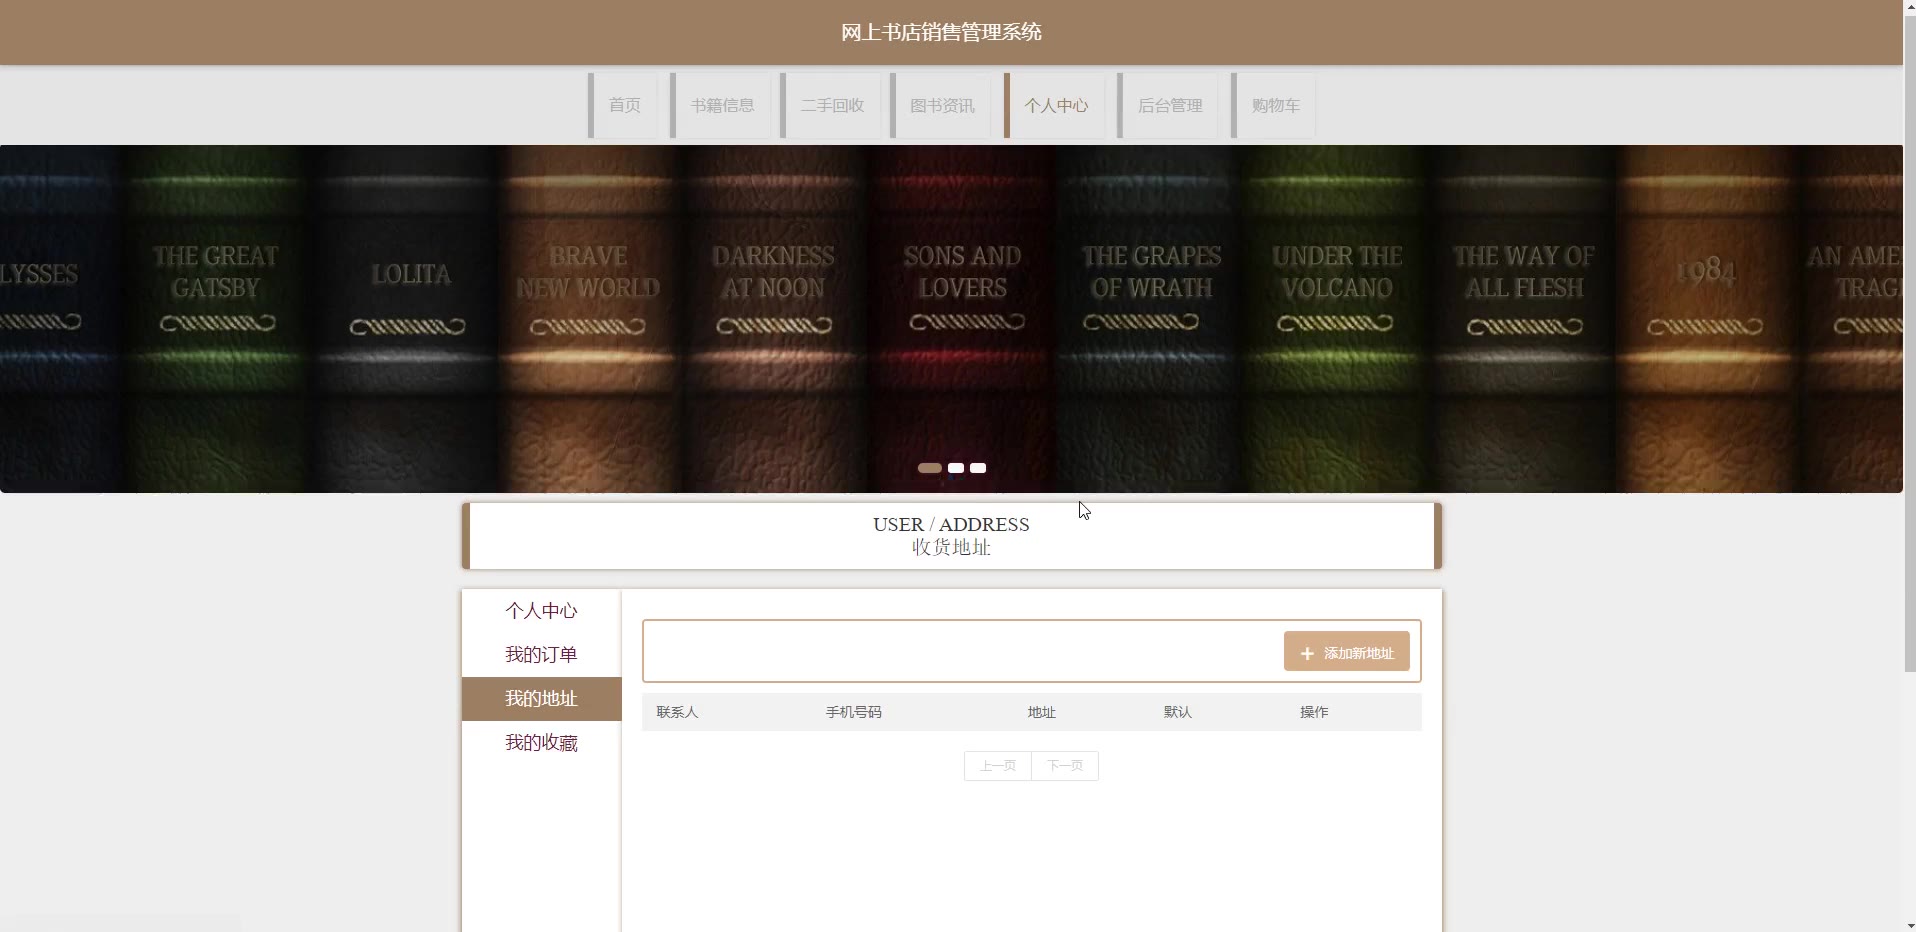
Task: Click the 默认 column header
Action: (x=1178, y=712)
